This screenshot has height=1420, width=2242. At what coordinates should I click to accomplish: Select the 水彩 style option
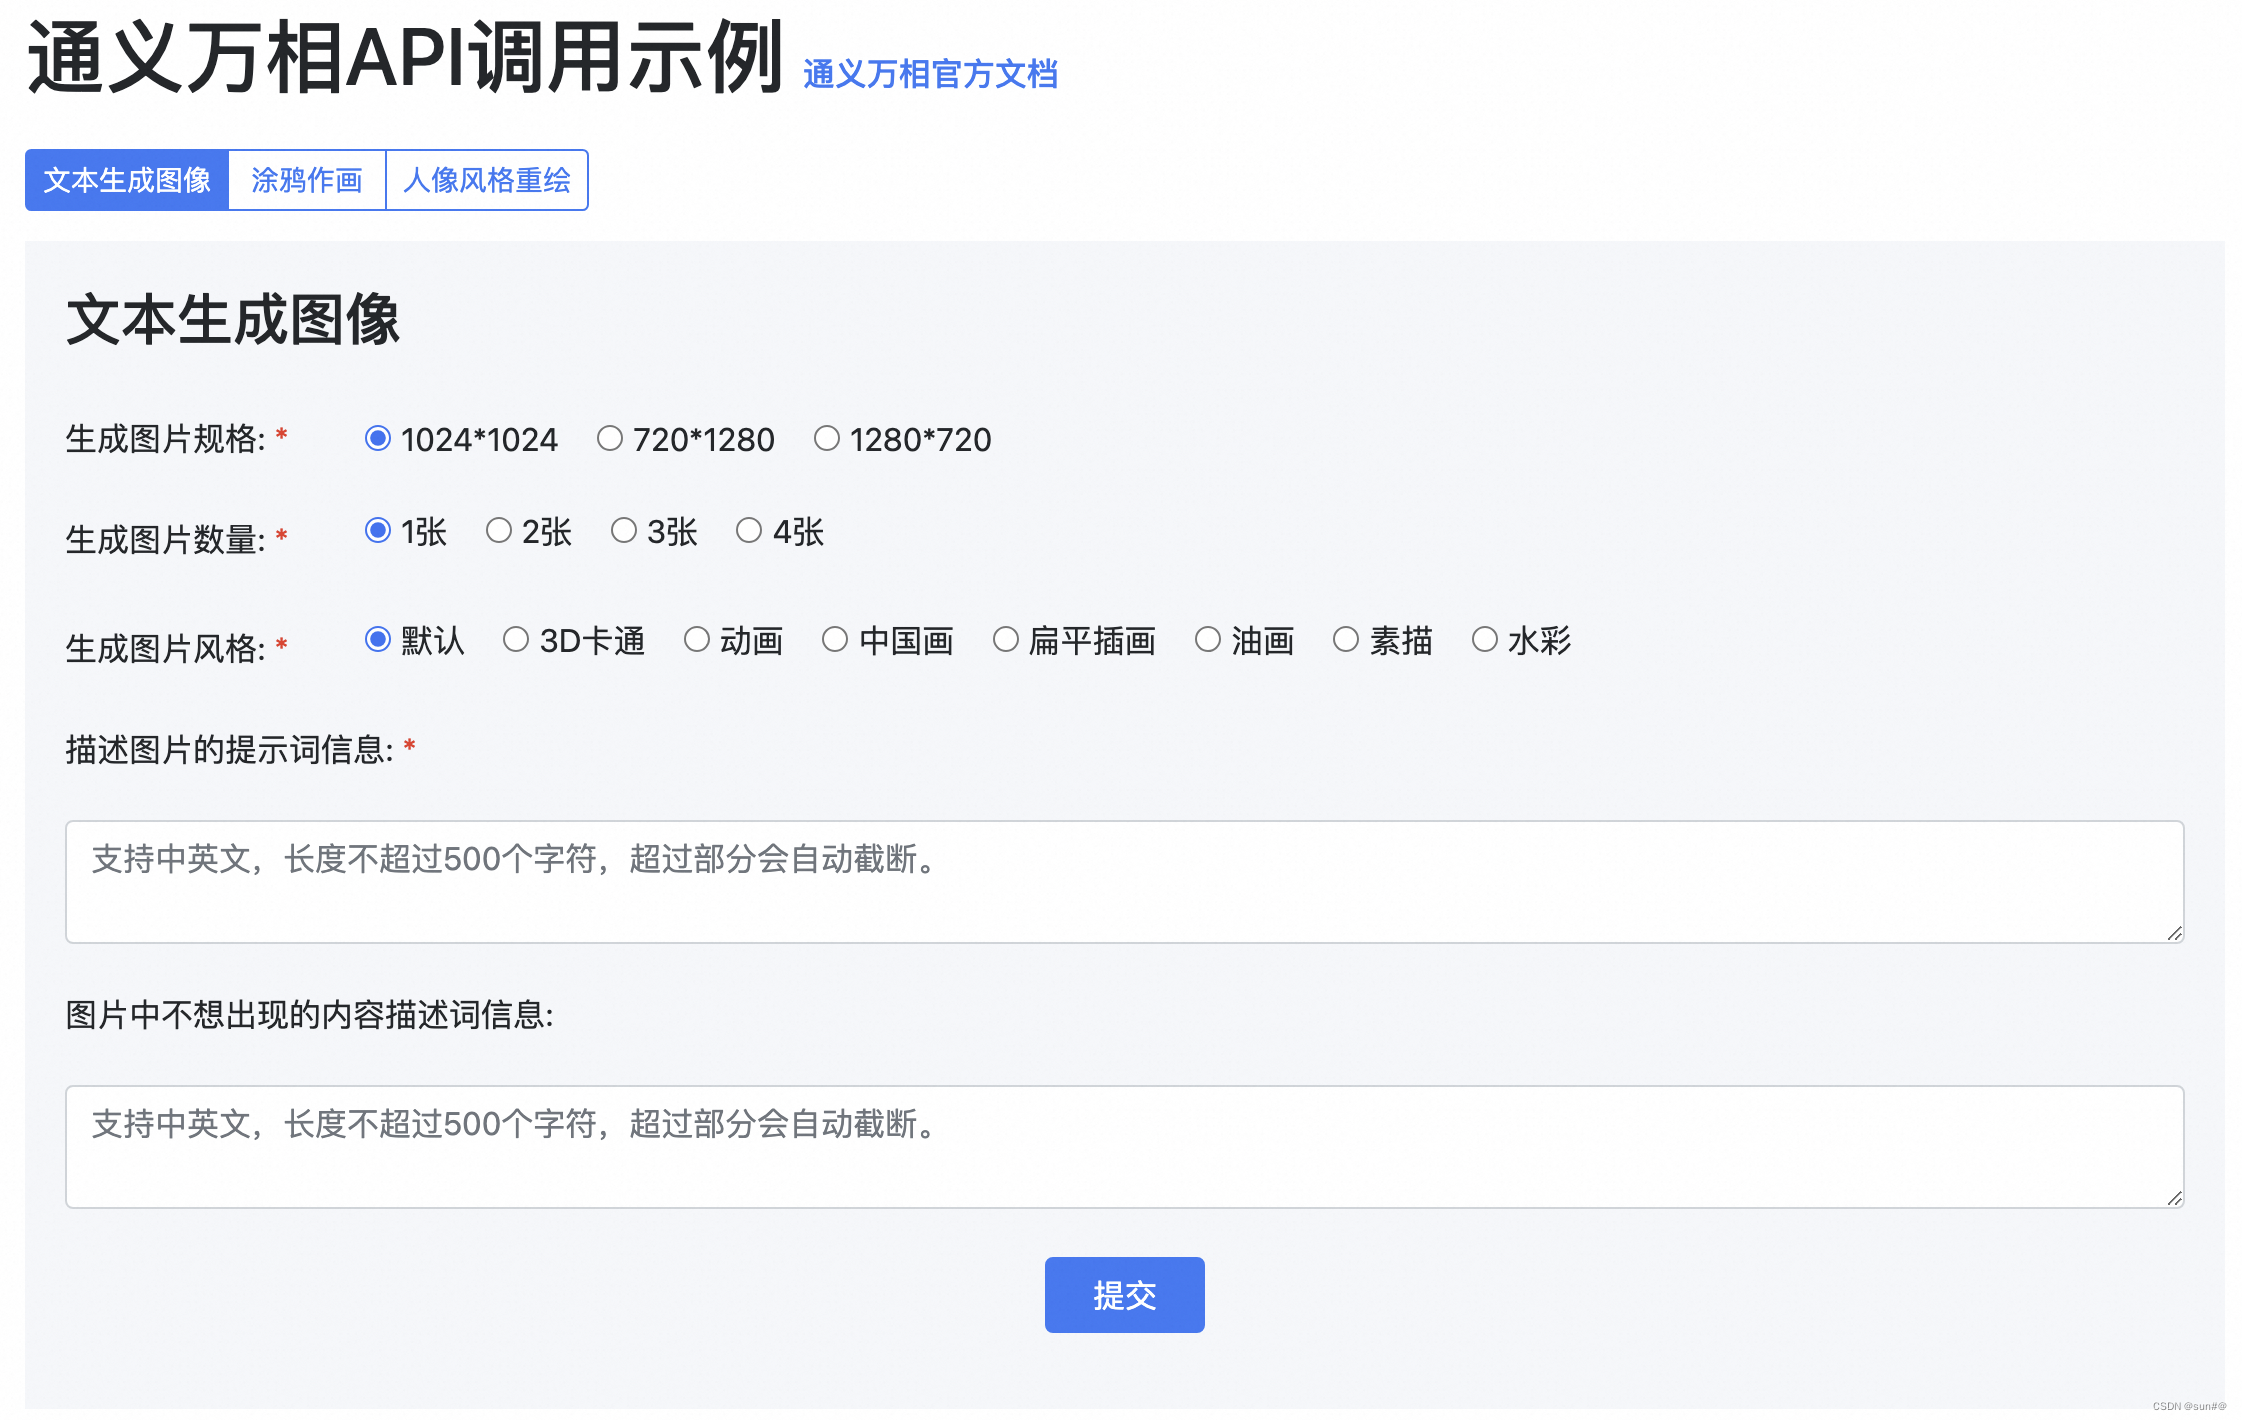click(x=1485, y=640)
